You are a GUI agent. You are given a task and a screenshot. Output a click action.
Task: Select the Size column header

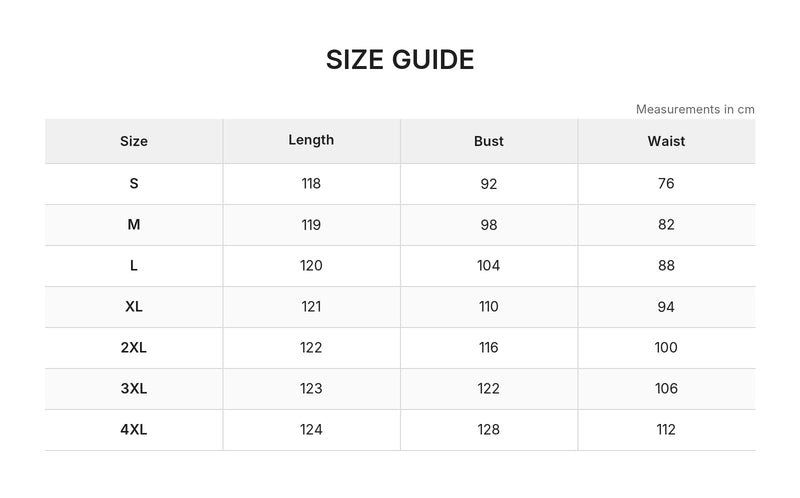click(134, 141)
